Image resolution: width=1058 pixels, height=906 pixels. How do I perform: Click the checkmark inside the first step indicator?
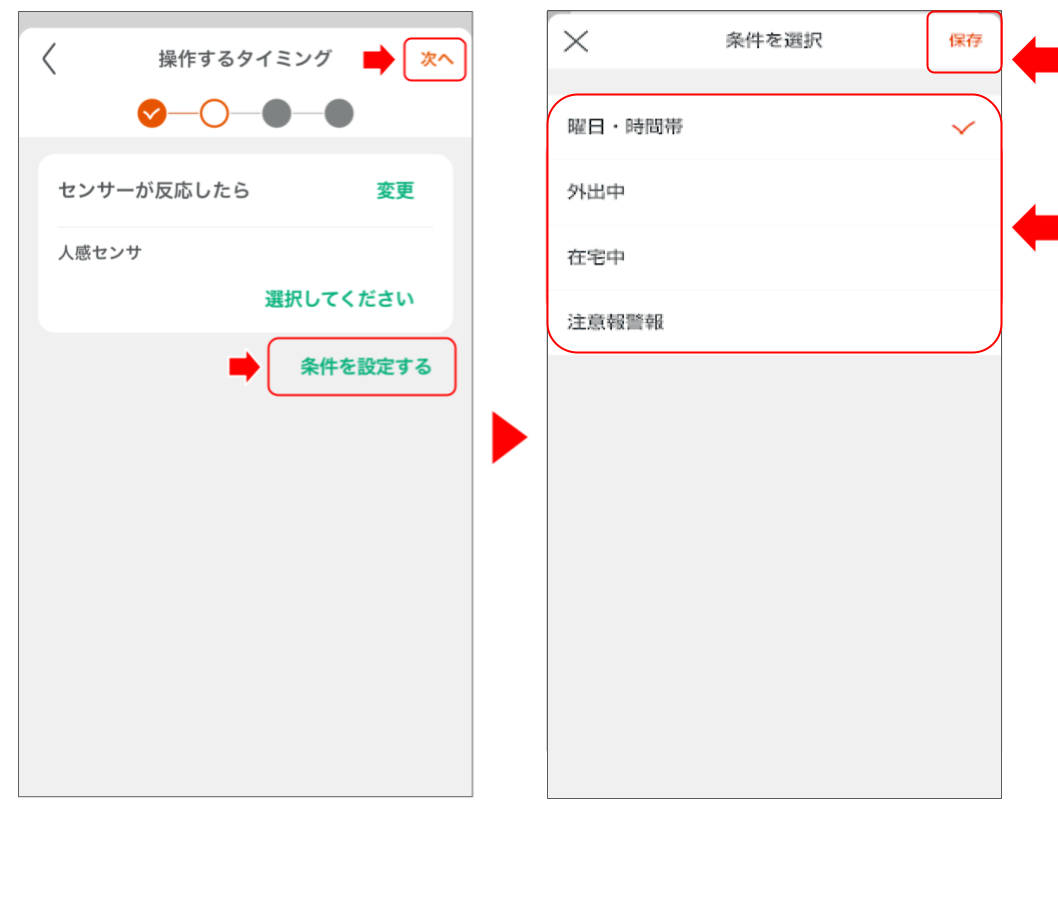[x=152, y=114]
